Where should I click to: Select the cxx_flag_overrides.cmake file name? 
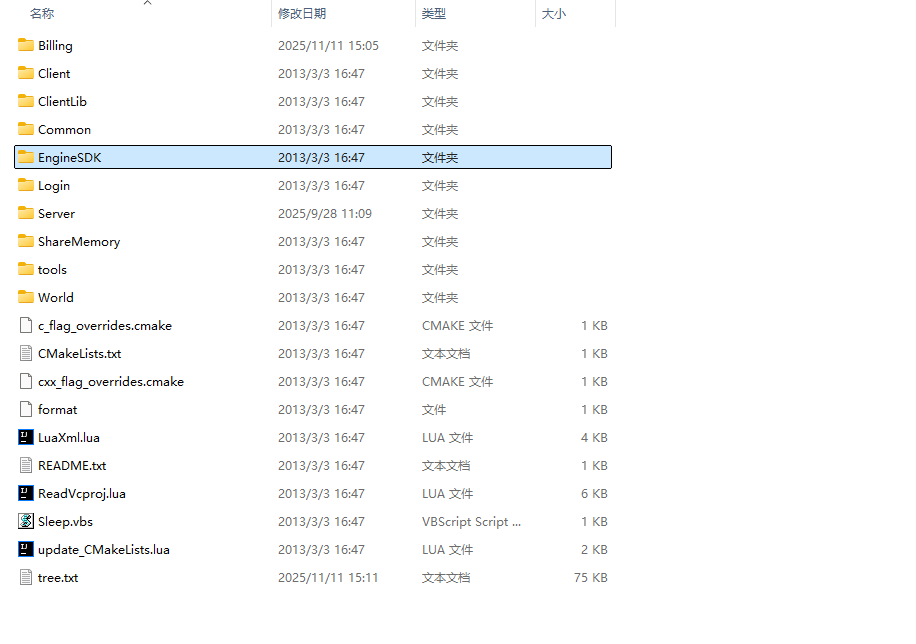110,381
